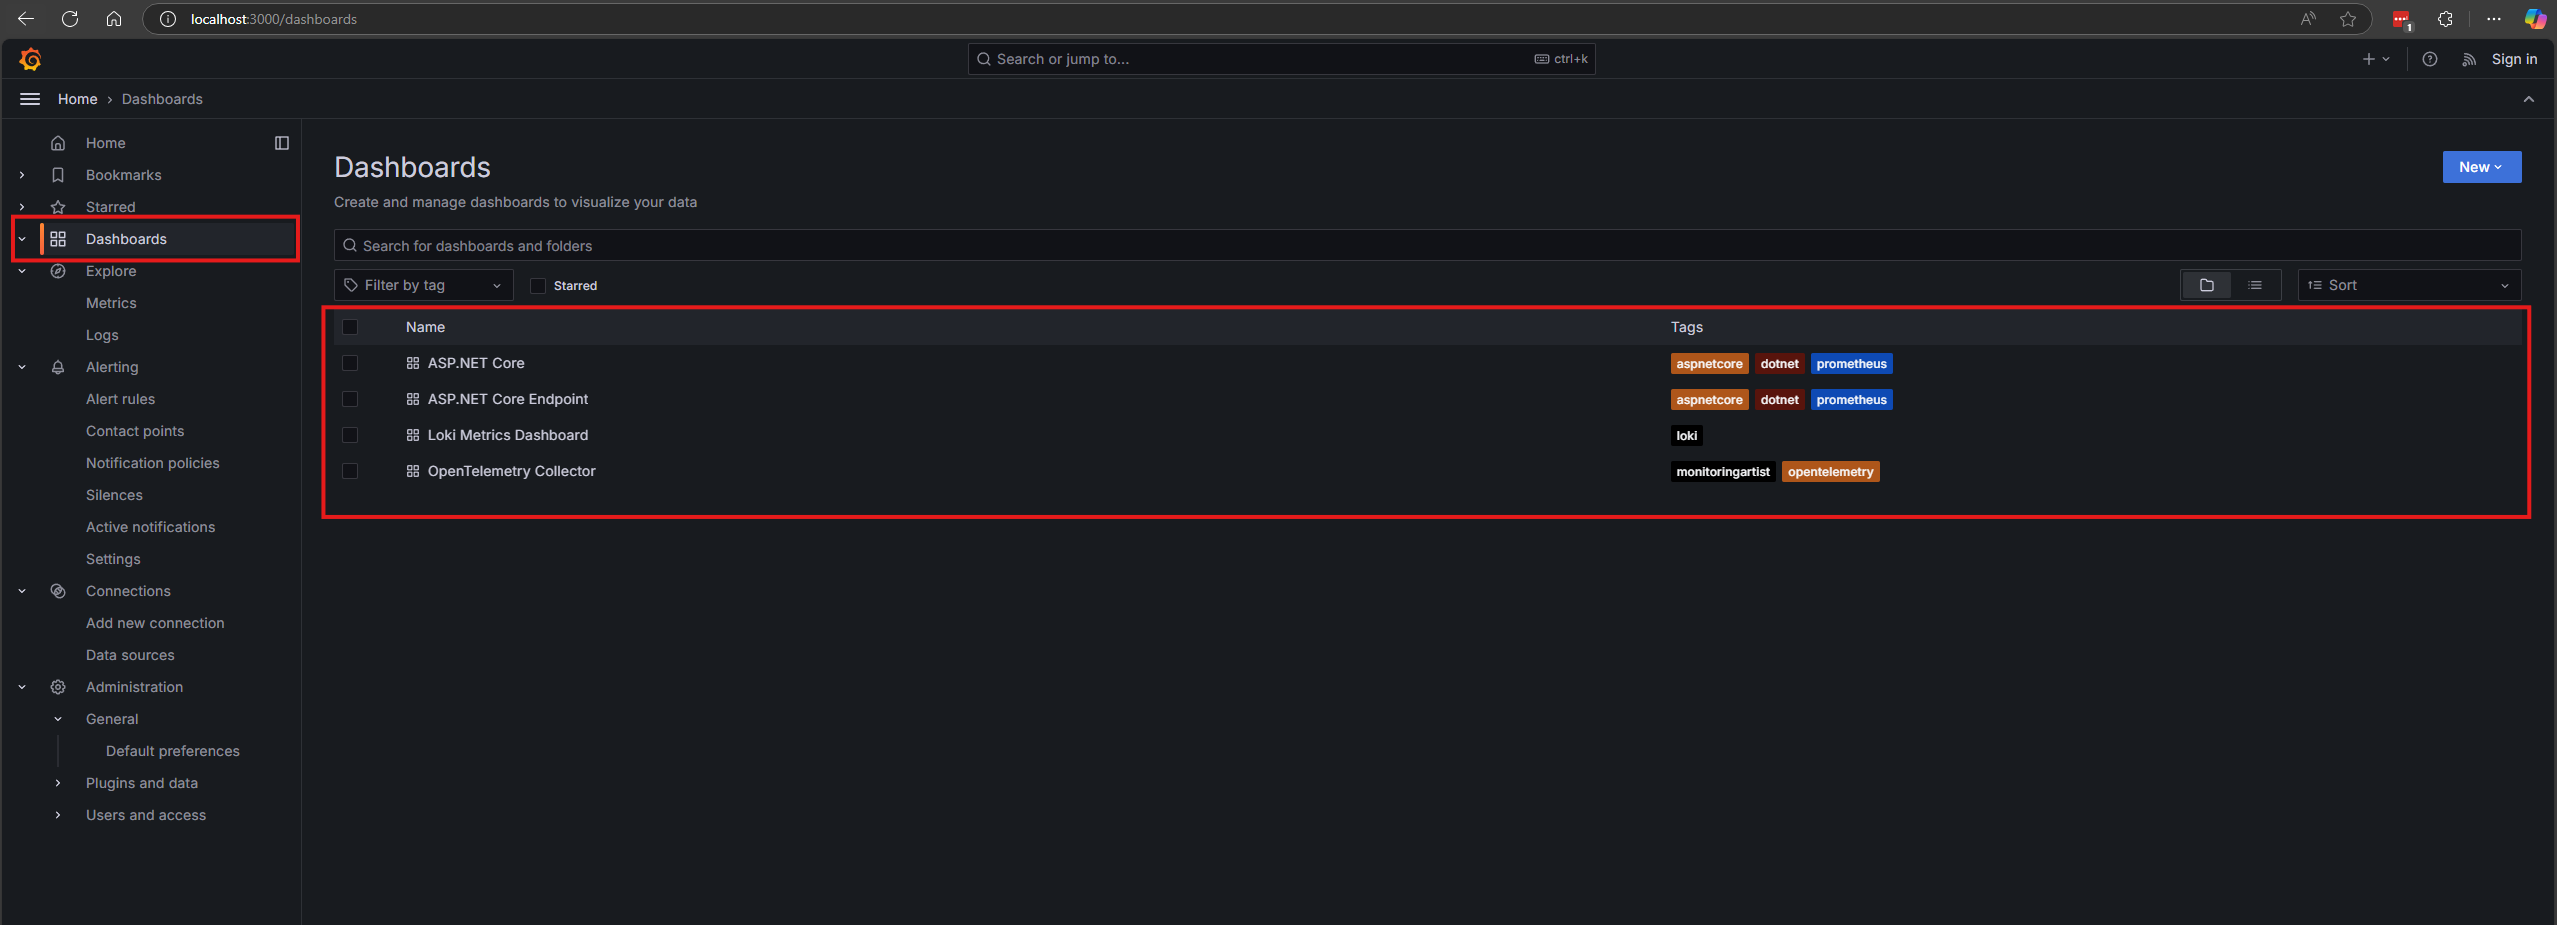Click the Home house icon in sidebar
Image resolution: width=2557 pixels, height=925 pixels.
point(58,143)
